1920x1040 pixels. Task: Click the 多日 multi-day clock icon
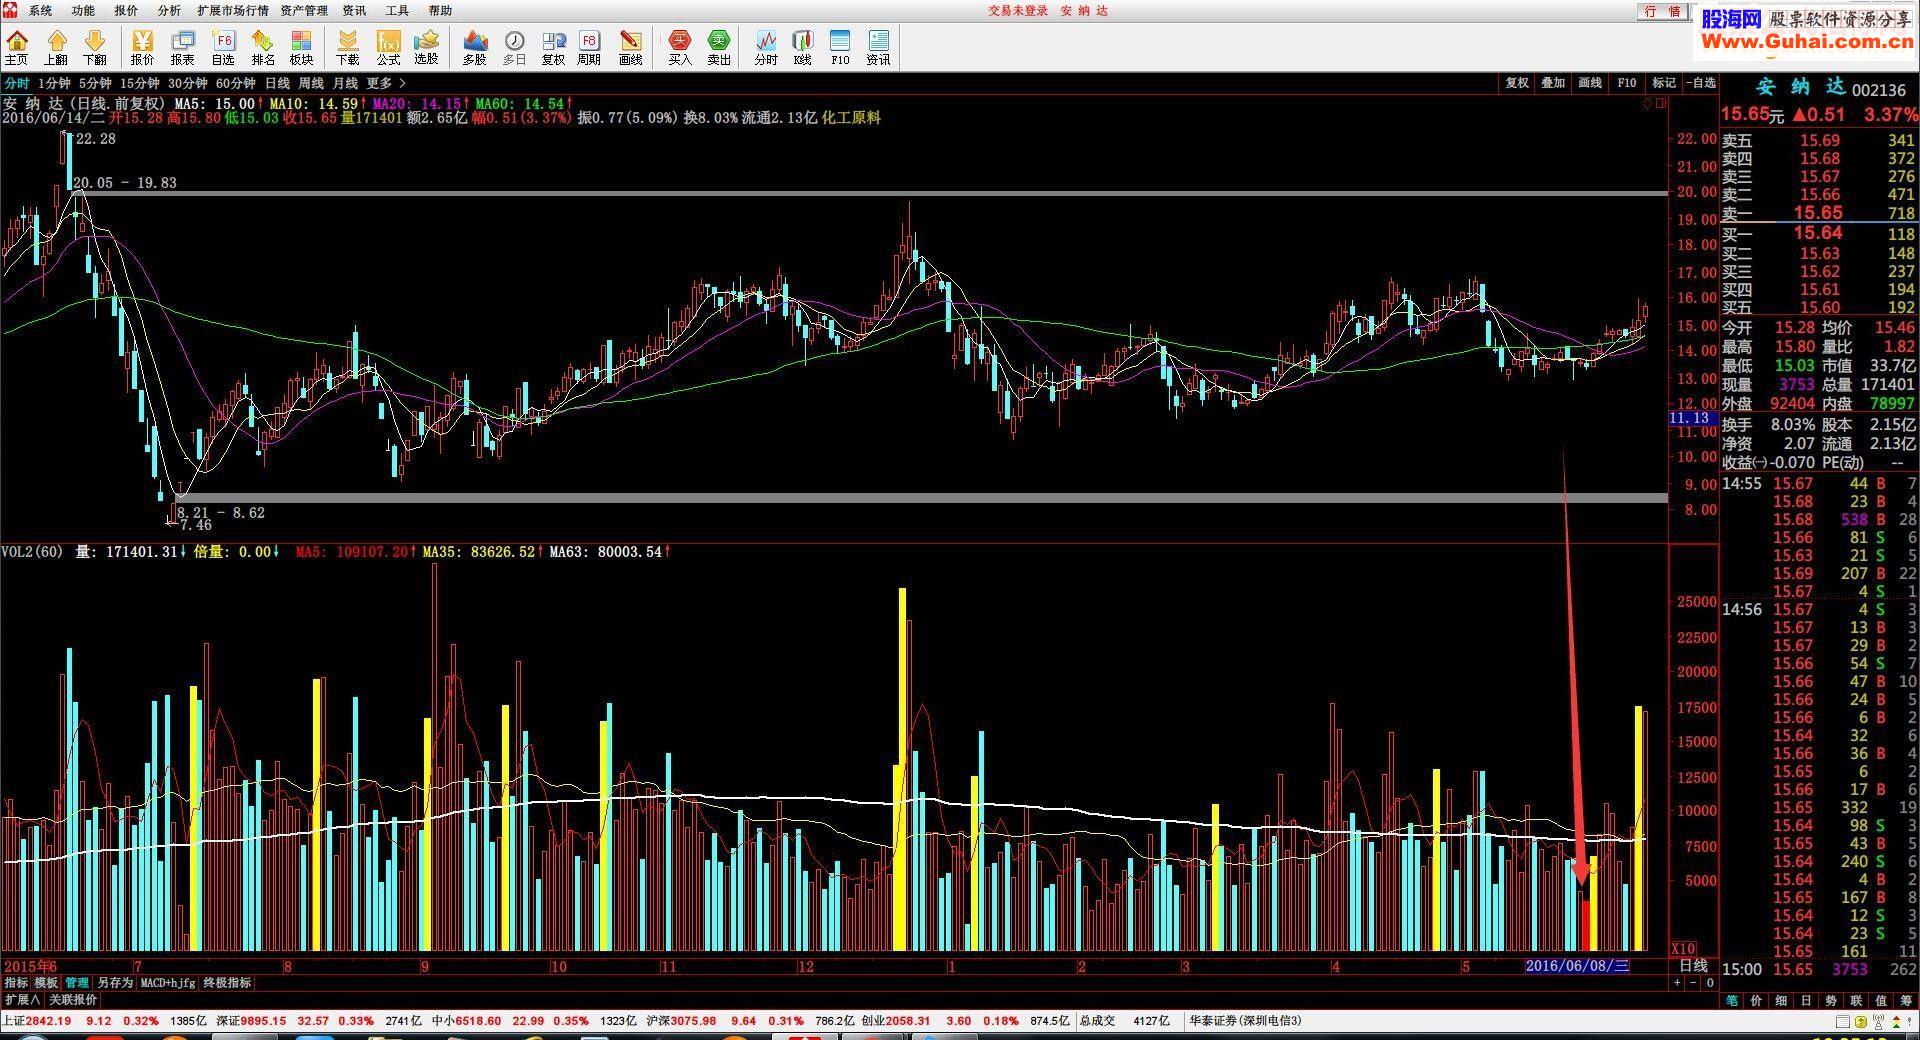point(515,47)
